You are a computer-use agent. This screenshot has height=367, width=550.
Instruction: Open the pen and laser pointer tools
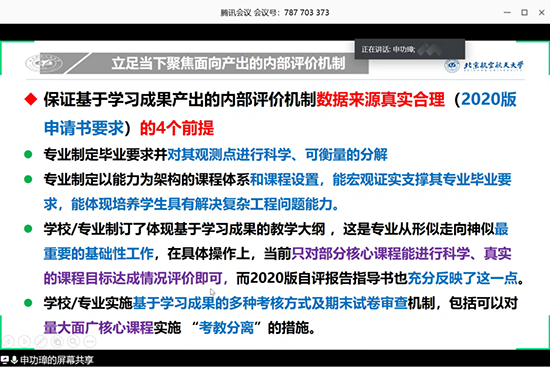41,341
